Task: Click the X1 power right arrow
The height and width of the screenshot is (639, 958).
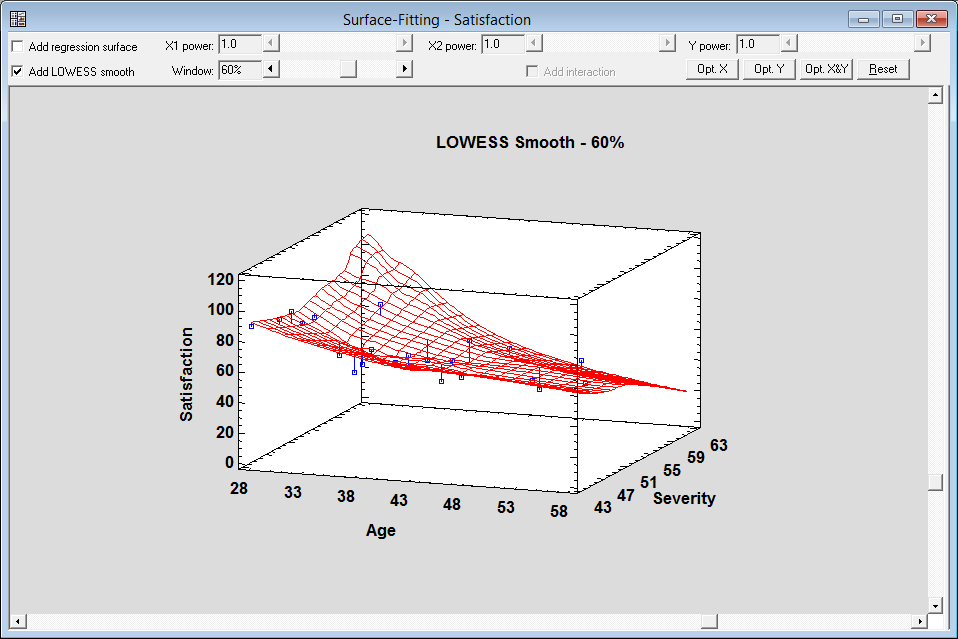Action: [x=404, y=44]
